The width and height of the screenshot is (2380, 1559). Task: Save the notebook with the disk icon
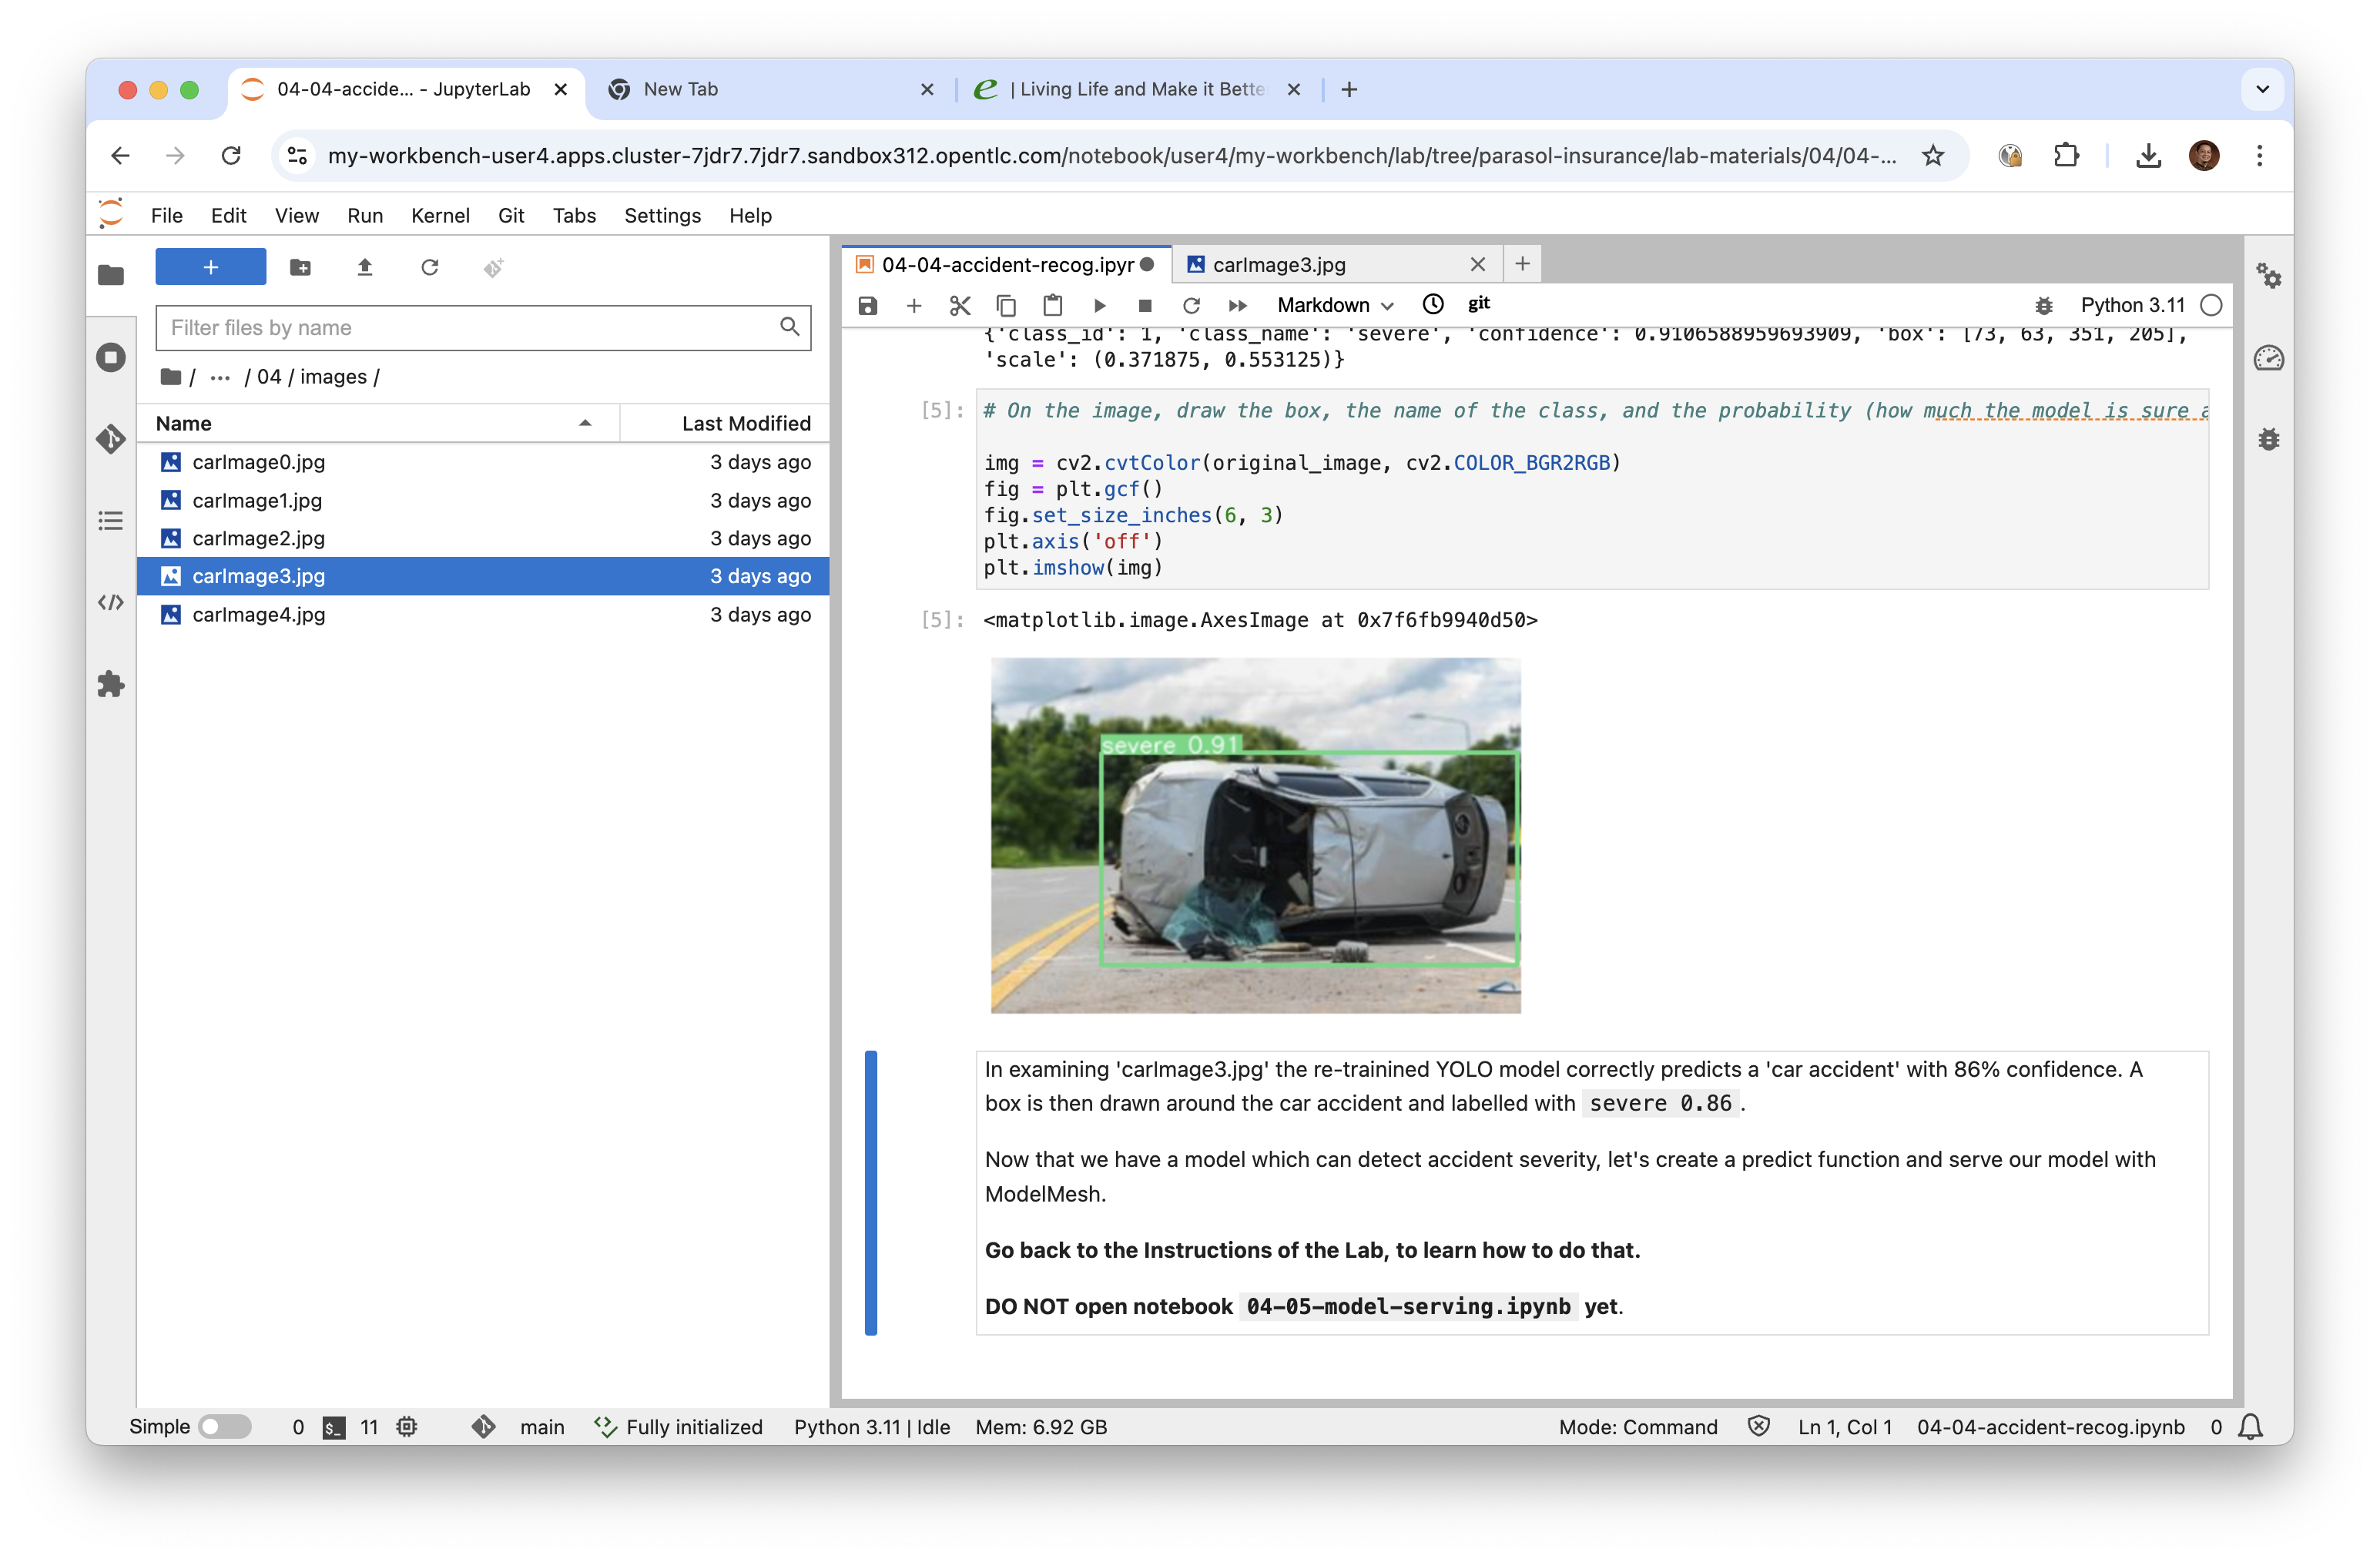click(867, 305)
